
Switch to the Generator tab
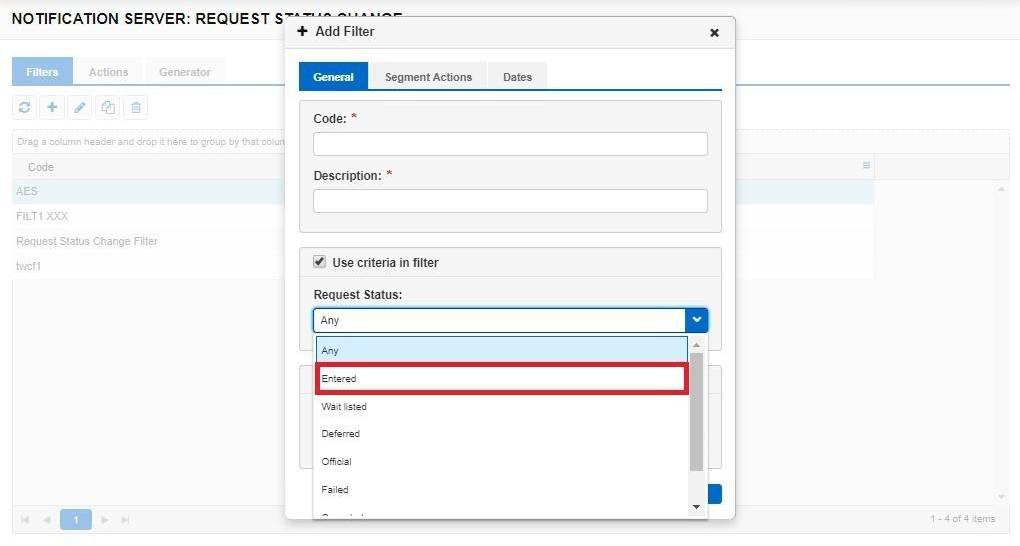coord(185,72)
